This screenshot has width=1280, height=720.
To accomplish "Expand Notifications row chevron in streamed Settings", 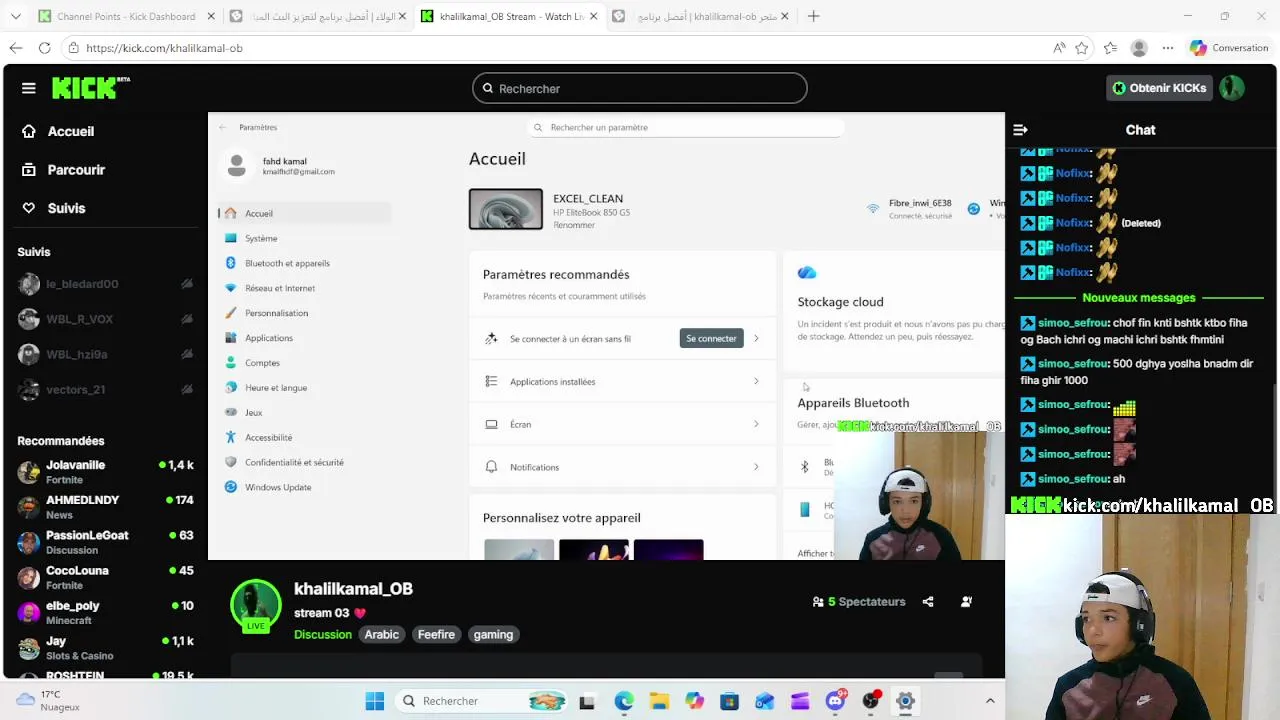I will click(x=756, y=467).
